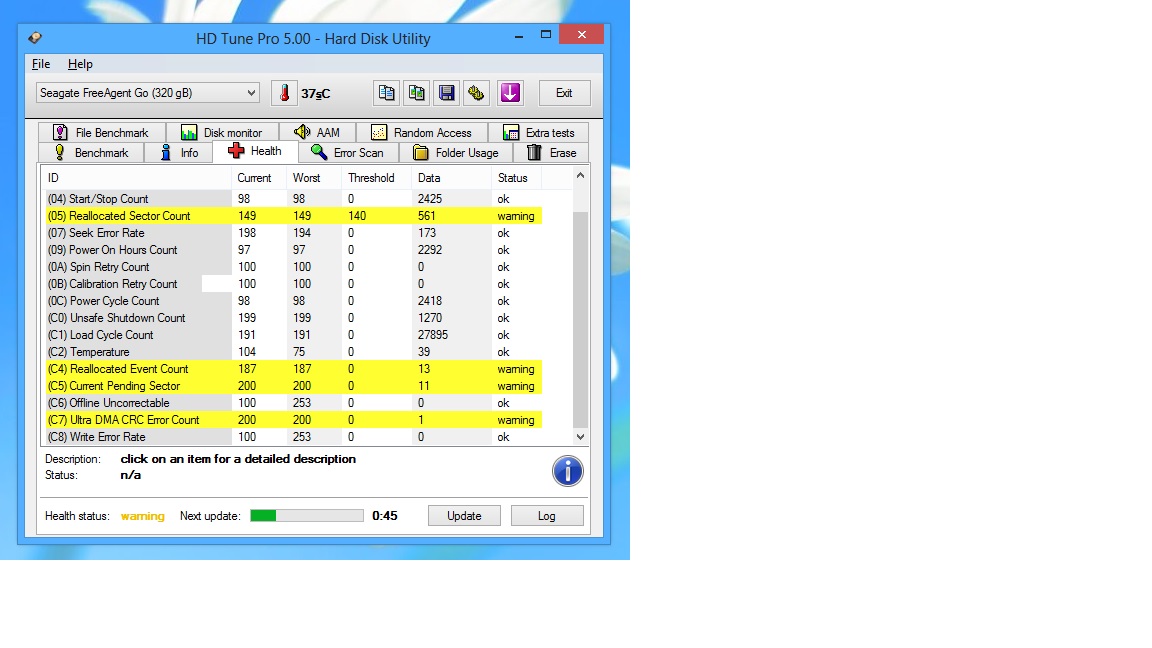
Task: Click the copy screenshot to clipboard icon
Action: 417,93
